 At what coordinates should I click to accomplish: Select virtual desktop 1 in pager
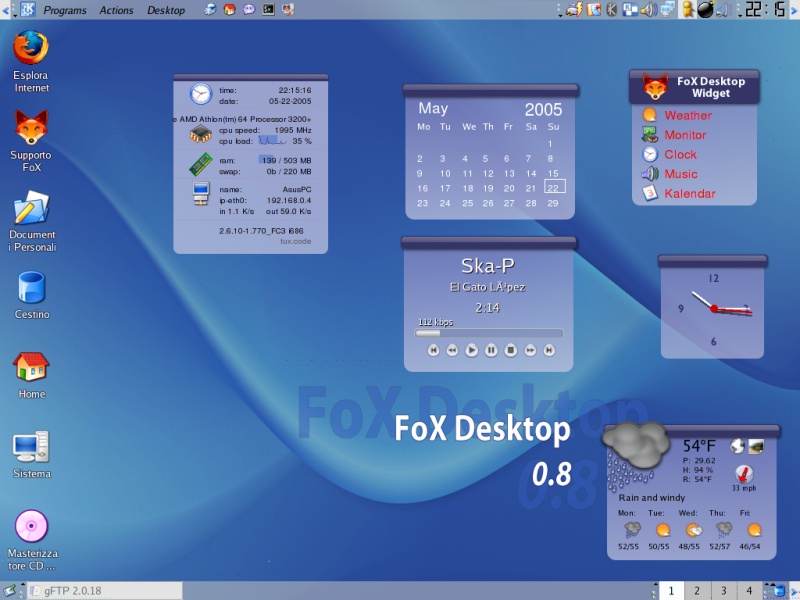pyautogui.click(x=671, y=591)
